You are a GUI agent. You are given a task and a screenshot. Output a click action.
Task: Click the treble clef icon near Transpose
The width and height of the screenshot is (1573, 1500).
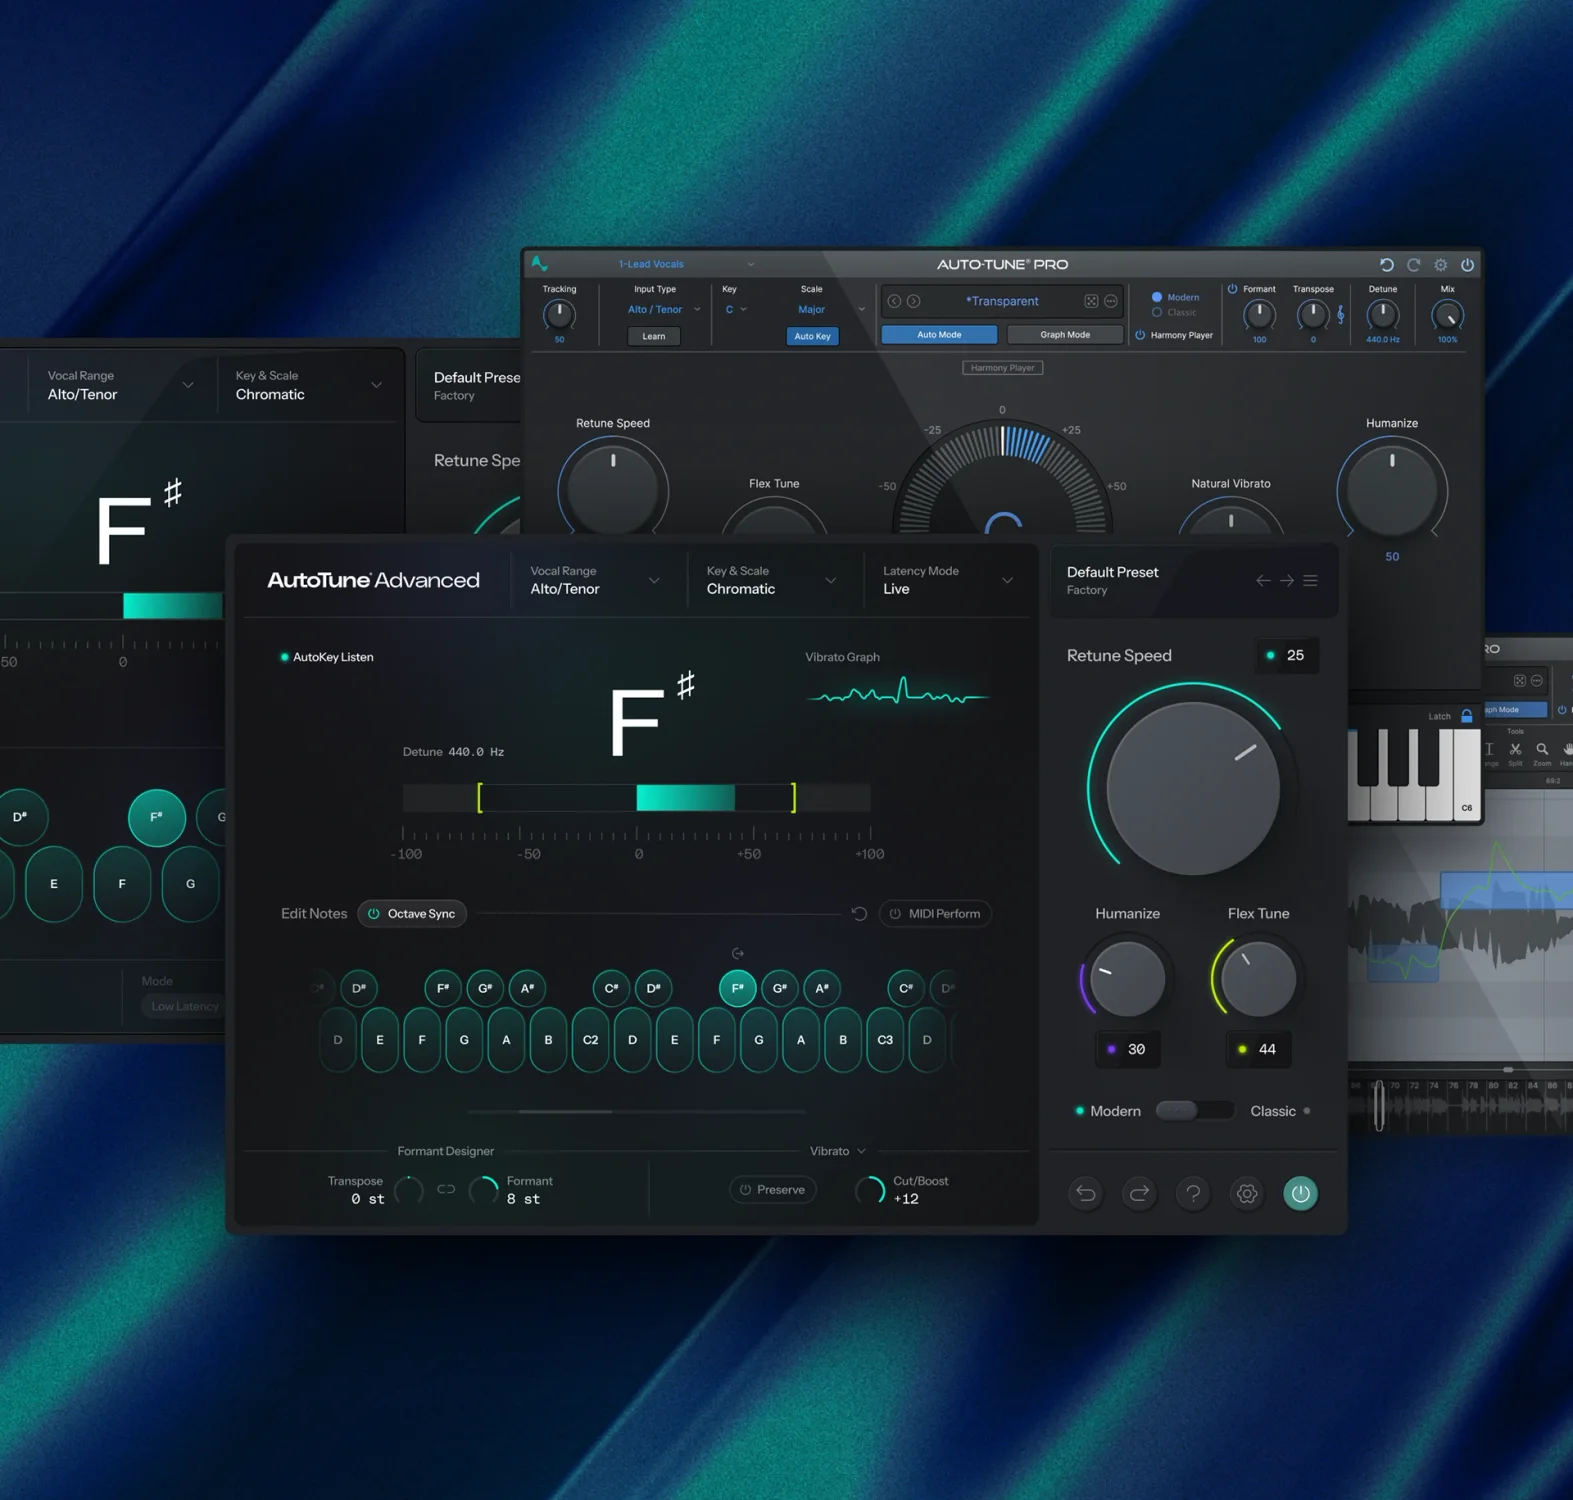coord(1340,314)
